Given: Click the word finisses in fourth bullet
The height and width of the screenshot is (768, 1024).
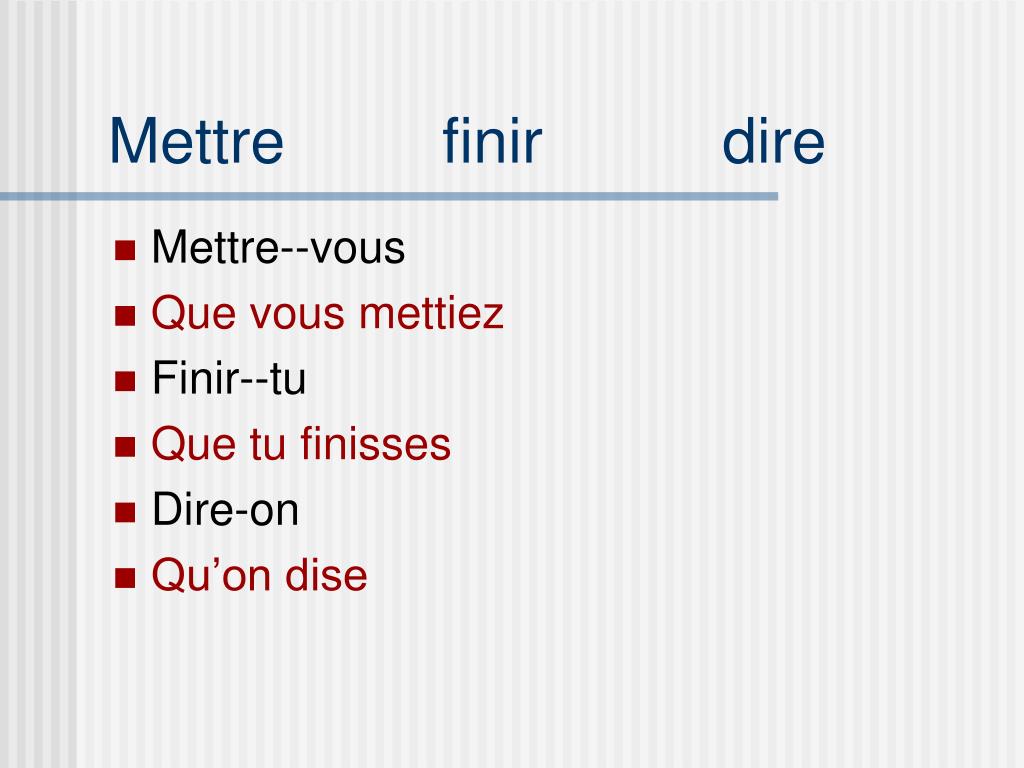Looking at the screenshot, I should coord(376,444).
